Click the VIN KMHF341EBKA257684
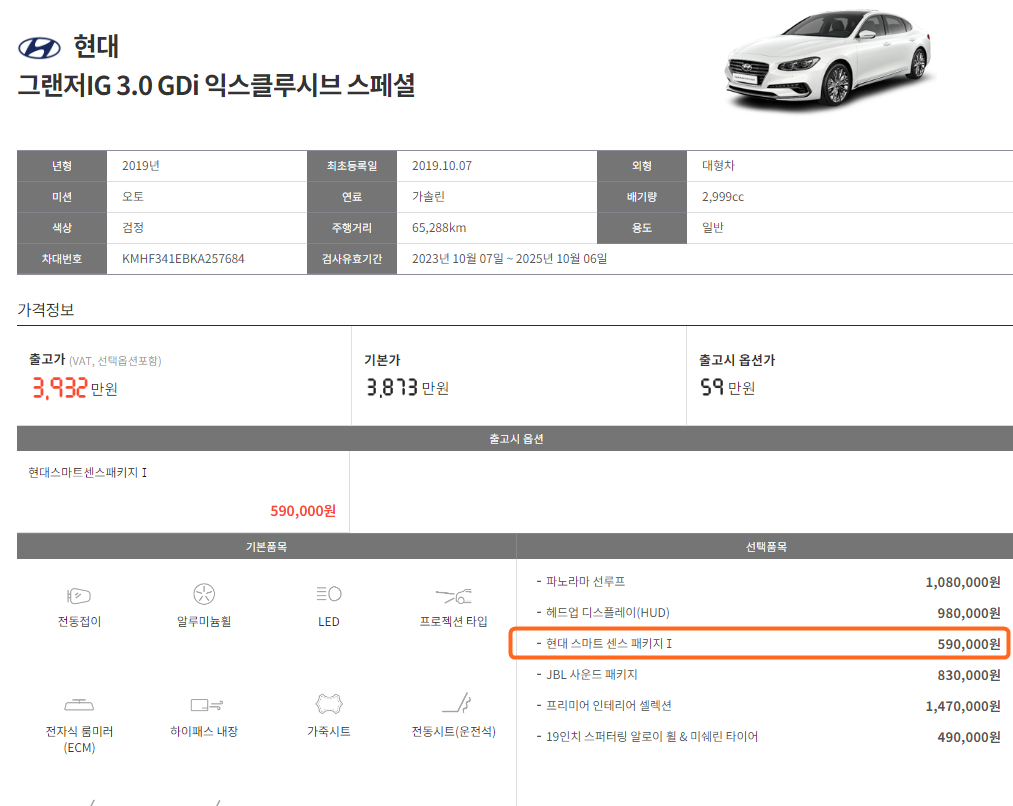 (x=183, y=259)
